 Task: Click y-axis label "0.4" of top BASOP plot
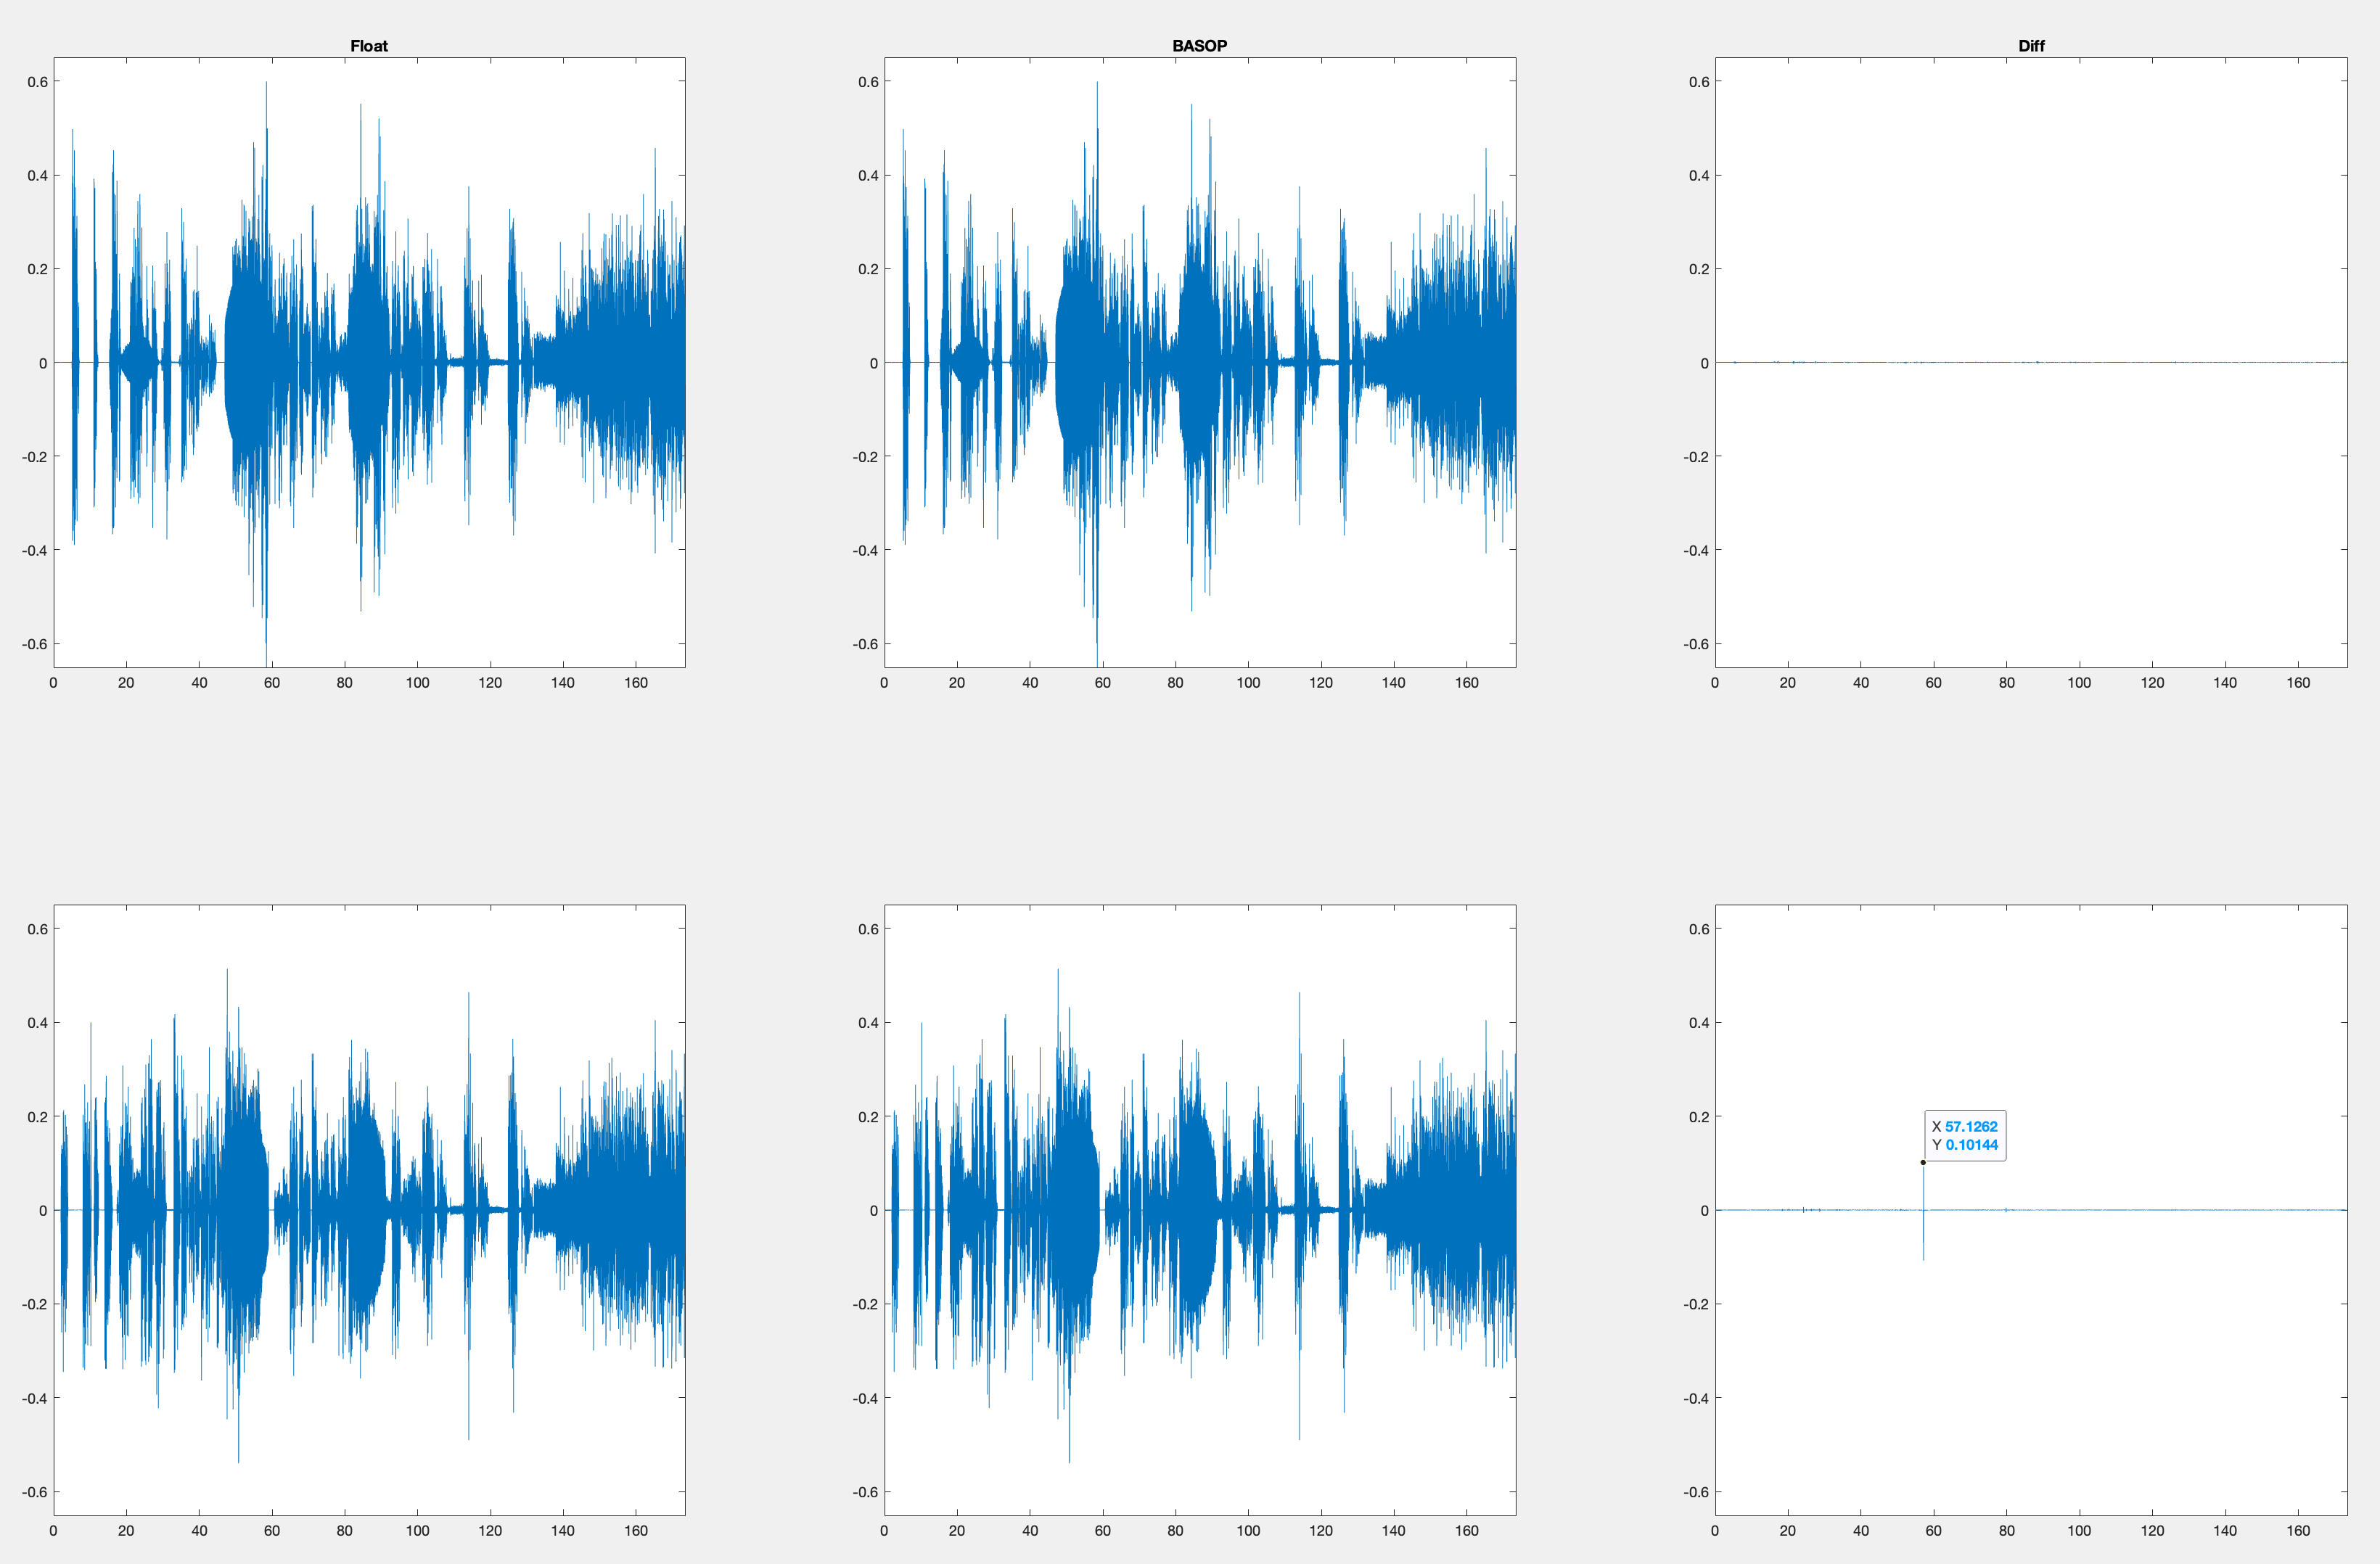(x=868, y=176)
